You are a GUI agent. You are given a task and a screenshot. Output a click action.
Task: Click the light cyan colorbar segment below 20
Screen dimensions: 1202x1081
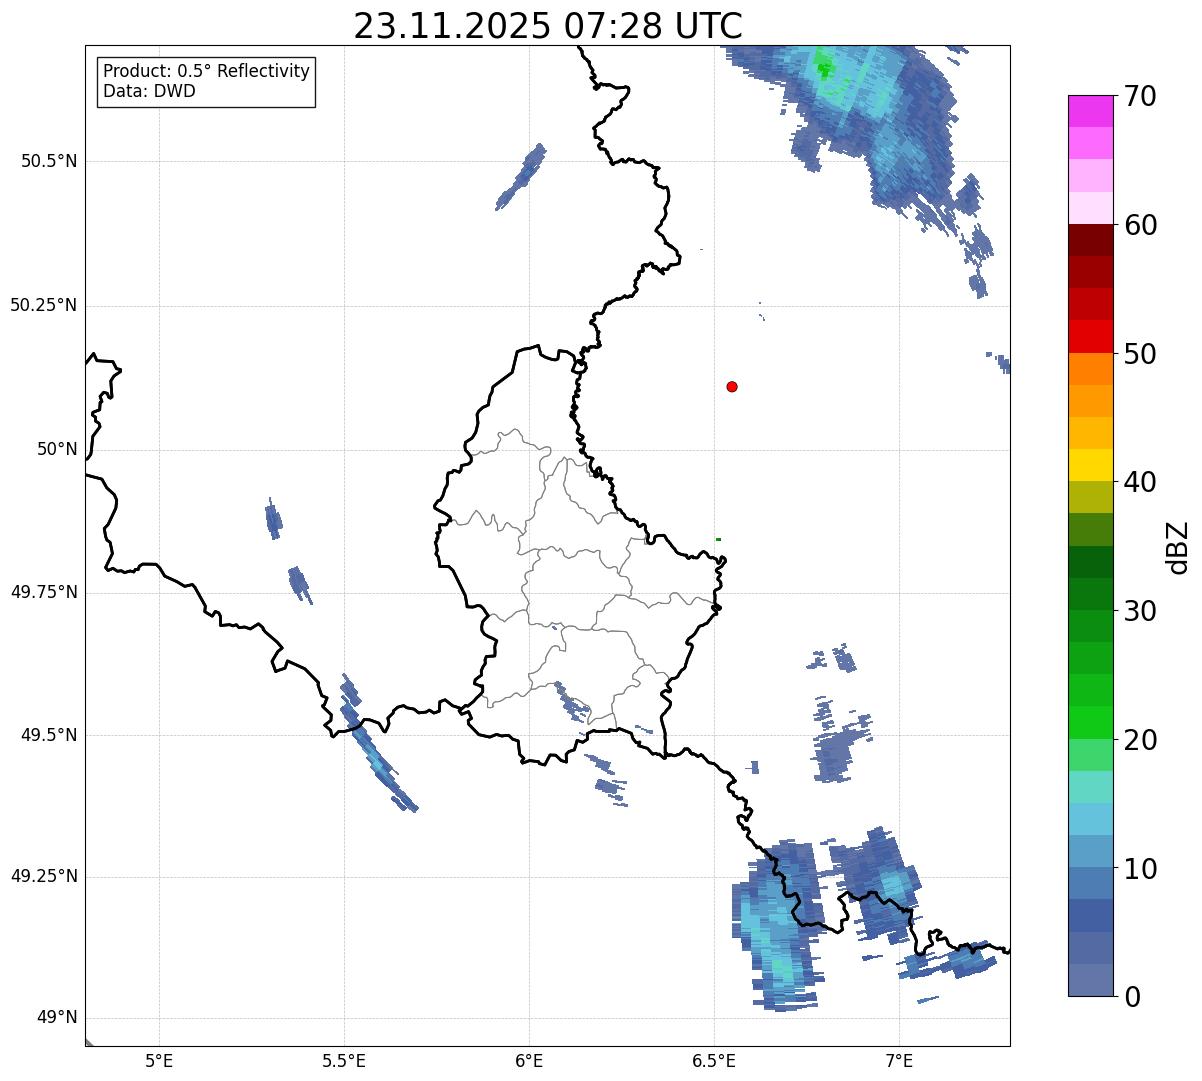pos(1091,787)
